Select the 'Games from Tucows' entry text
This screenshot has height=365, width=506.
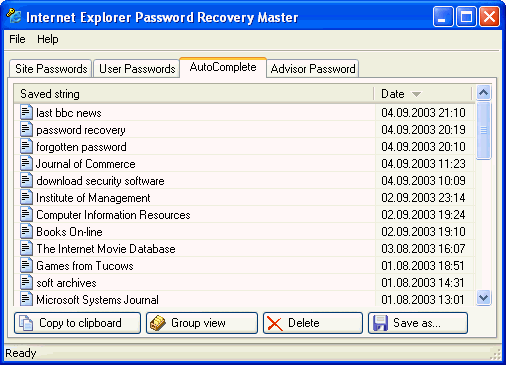tap(85, 266)
